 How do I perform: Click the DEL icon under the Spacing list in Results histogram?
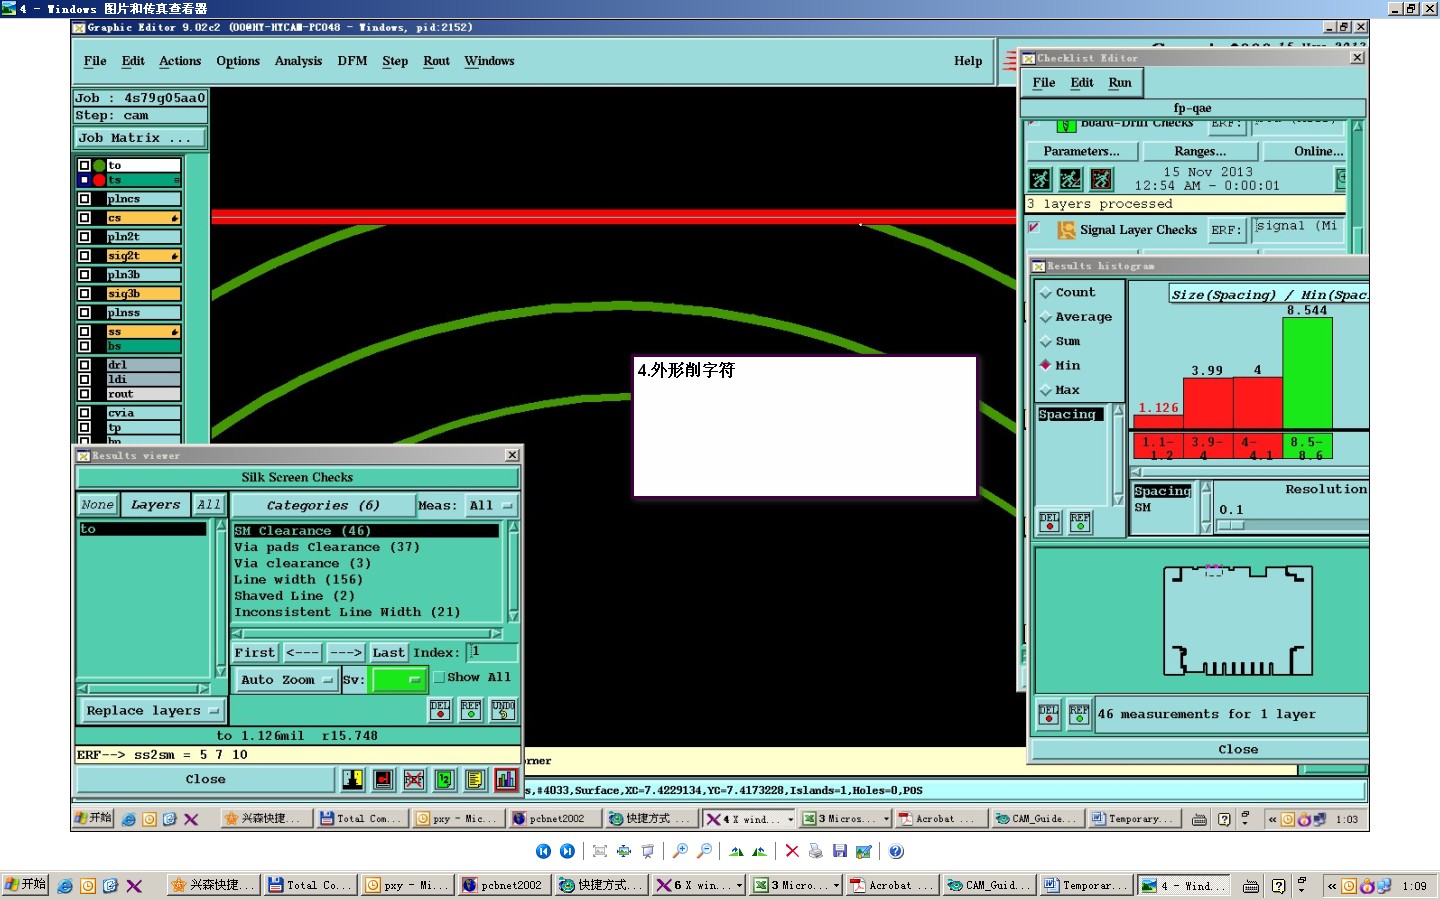(x=1049, y=522)
